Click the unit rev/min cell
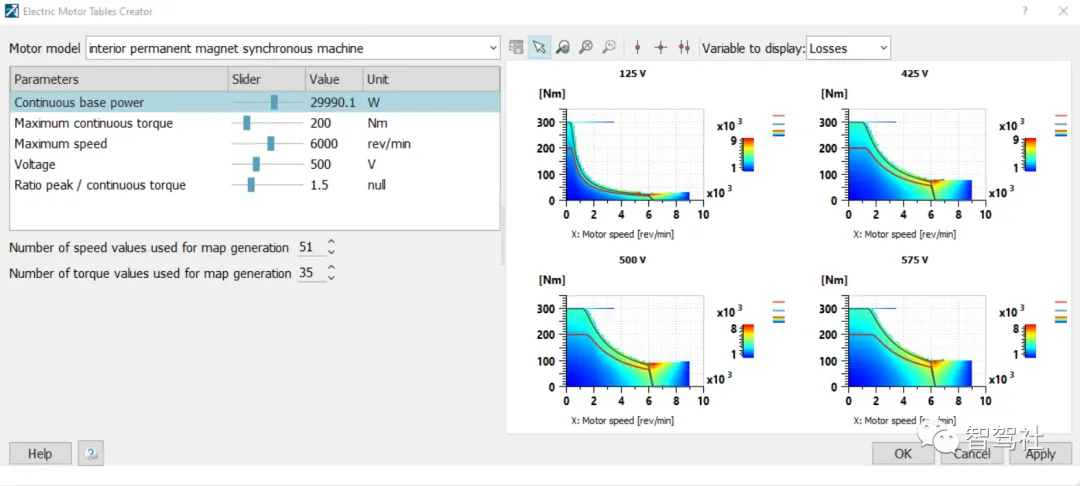This screenshot has width=1080, height=486. click(389, 144)
